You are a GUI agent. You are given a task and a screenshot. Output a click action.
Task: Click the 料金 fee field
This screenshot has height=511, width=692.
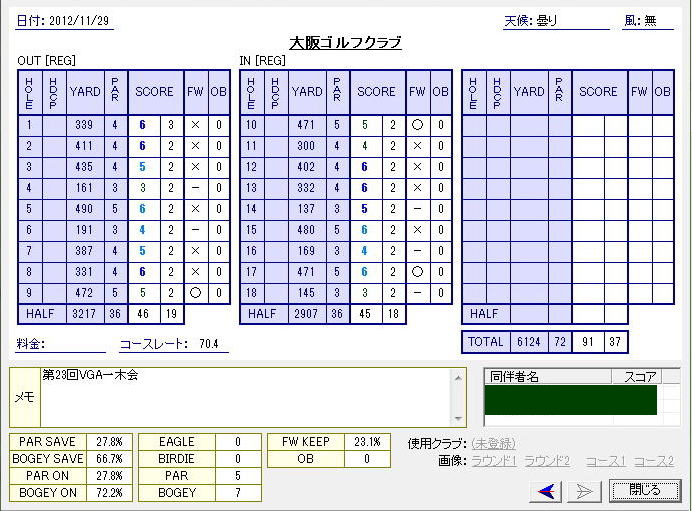click(75, 344)
